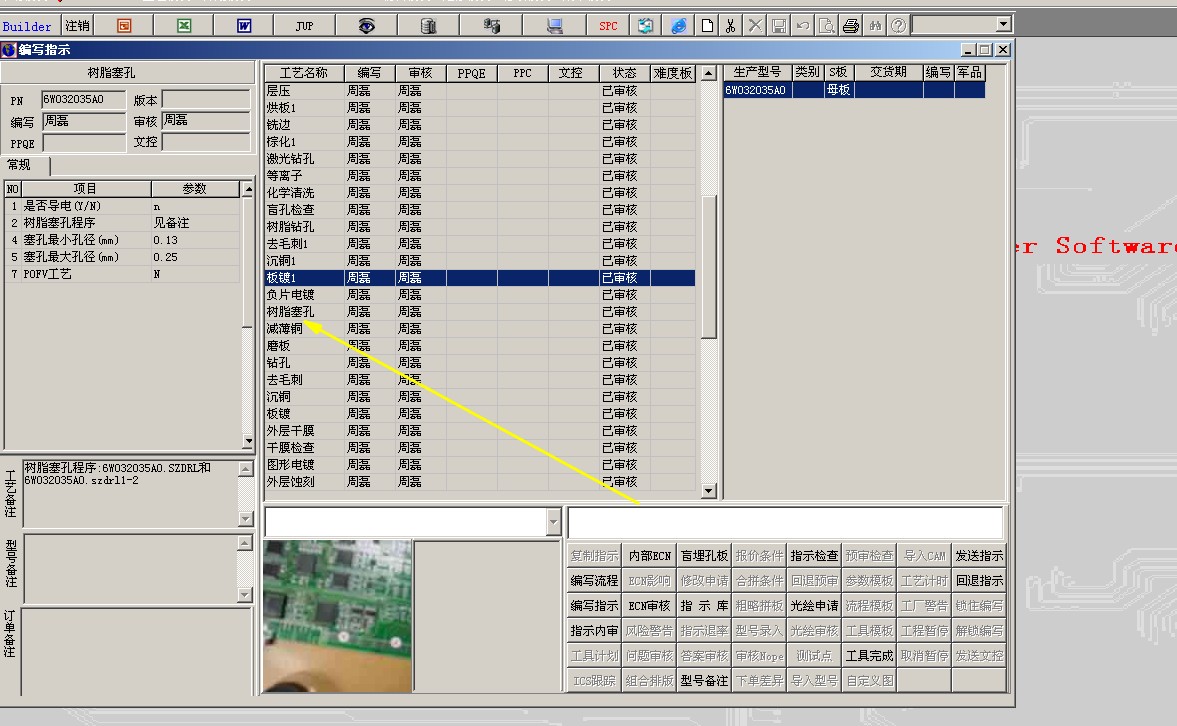Viewport: 1177px width, 726px height.
Task: Click the JUP toolbar button
Action: pos(304,26)
